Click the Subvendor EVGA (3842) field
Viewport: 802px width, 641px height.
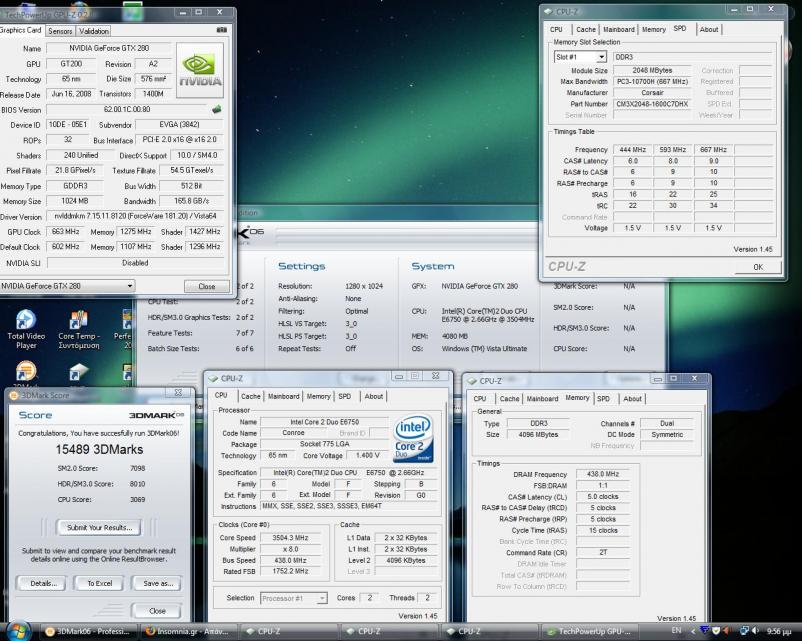pos(180,125)
